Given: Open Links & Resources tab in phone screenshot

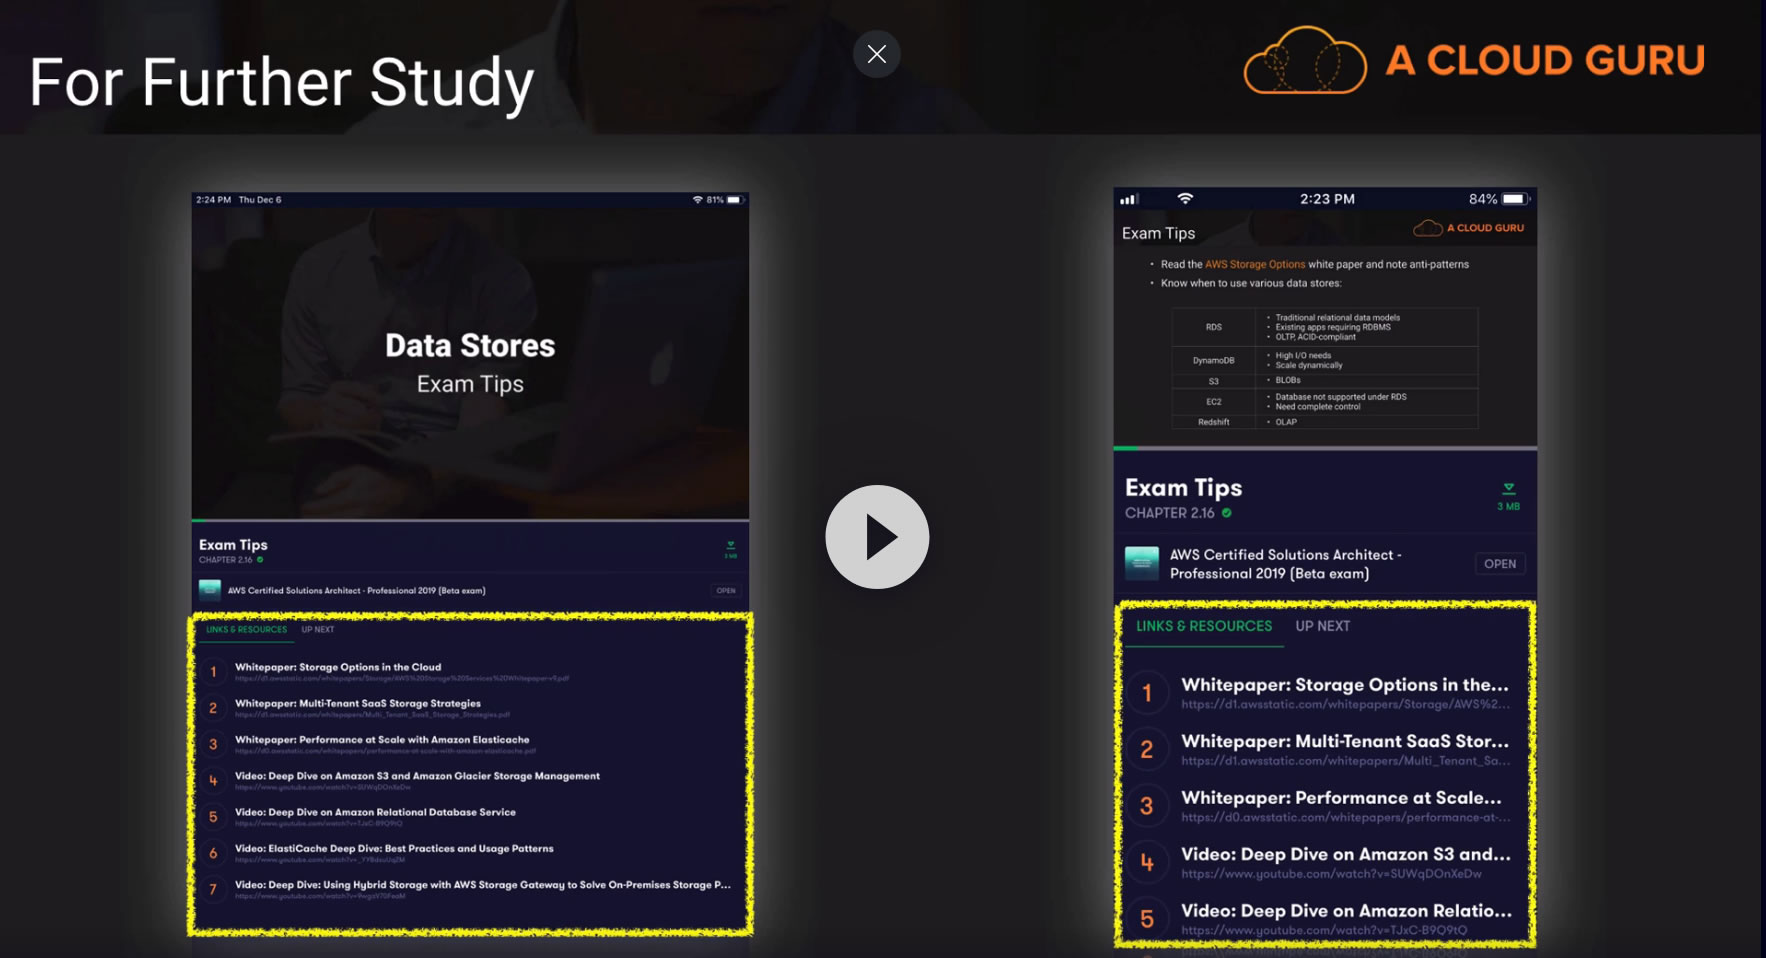Looking at the screenshot, I should coord(1204,626).
